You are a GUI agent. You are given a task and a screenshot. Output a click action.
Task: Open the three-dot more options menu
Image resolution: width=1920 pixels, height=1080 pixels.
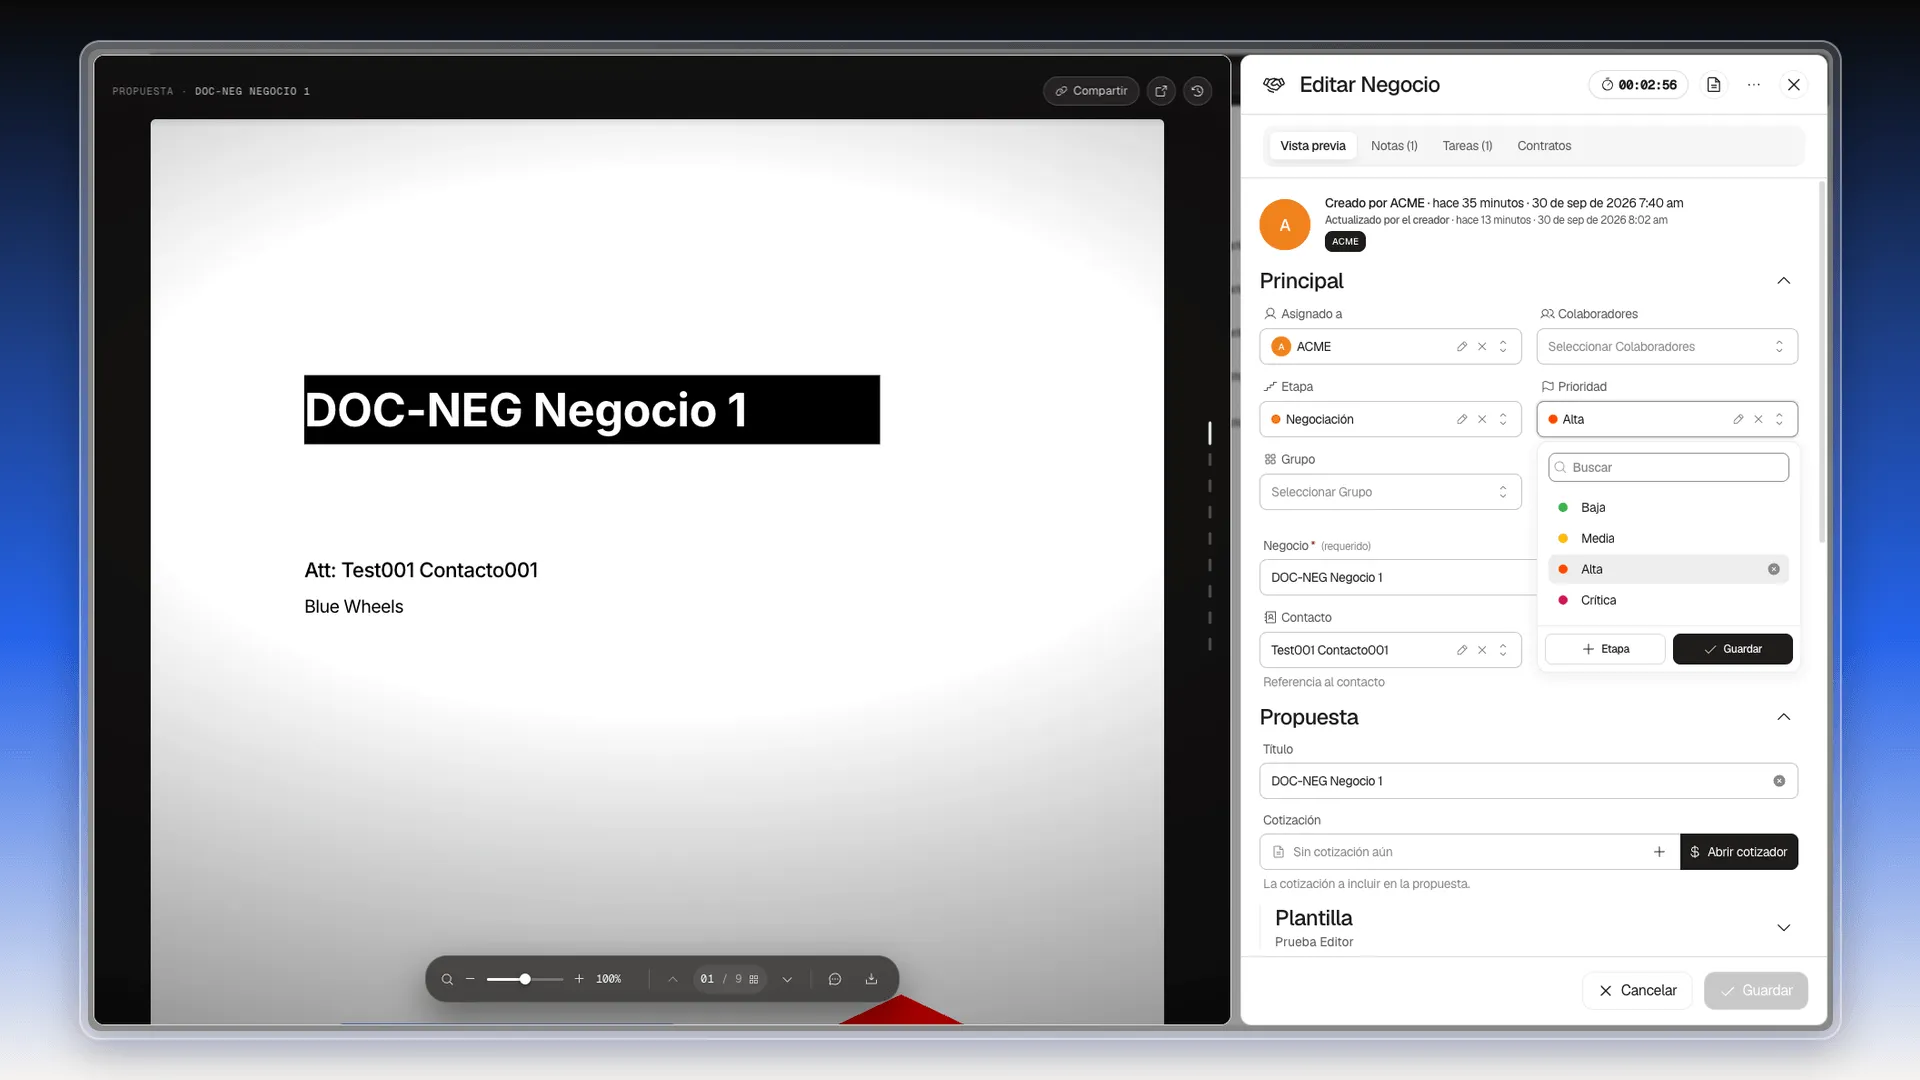click(1754, 85)
